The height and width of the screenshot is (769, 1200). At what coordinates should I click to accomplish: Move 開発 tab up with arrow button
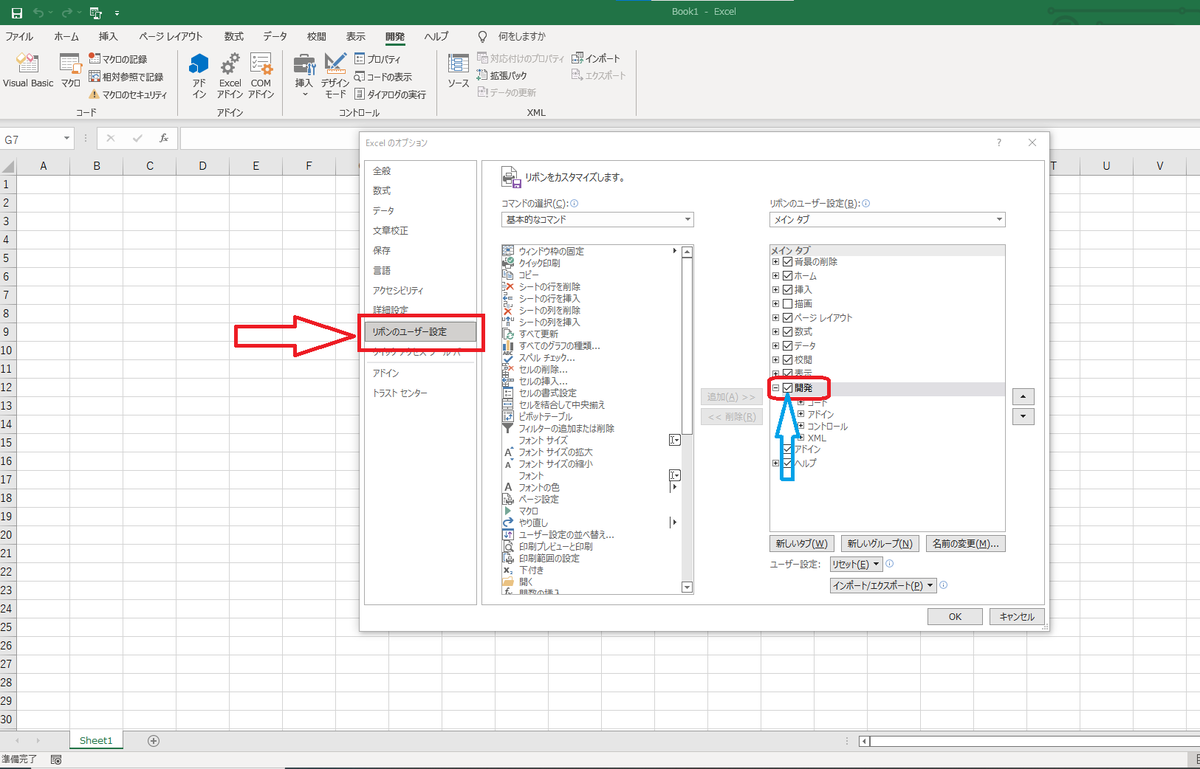[x=1023, y=397]
